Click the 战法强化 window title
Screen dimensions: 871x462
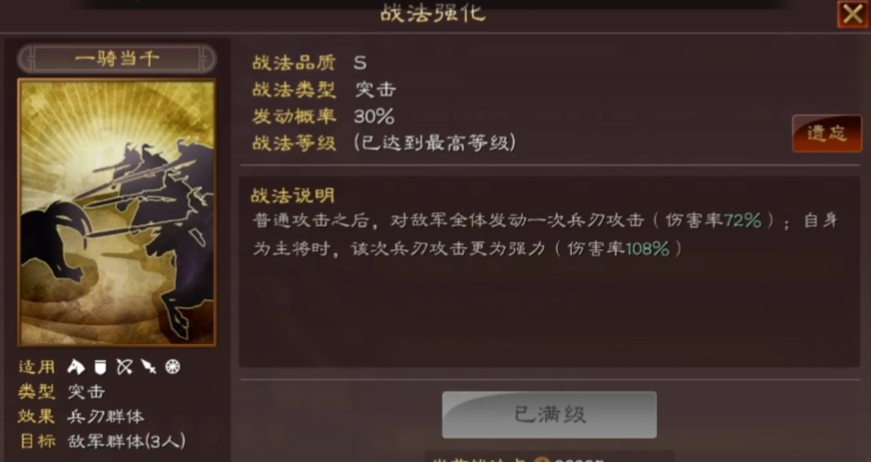[x=433, y=13]
